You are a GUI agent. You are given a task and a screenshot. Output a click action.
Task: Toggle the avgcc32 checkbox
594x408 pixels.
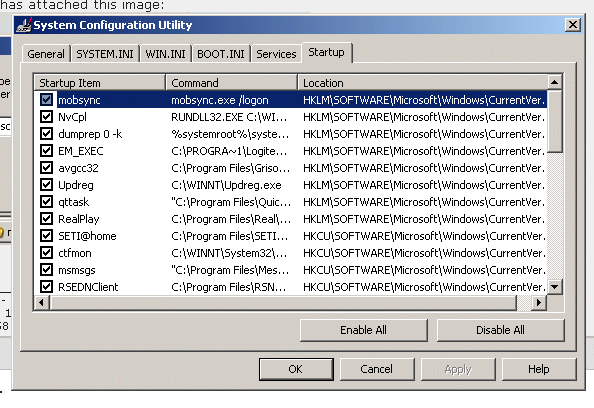coord(46,167)
